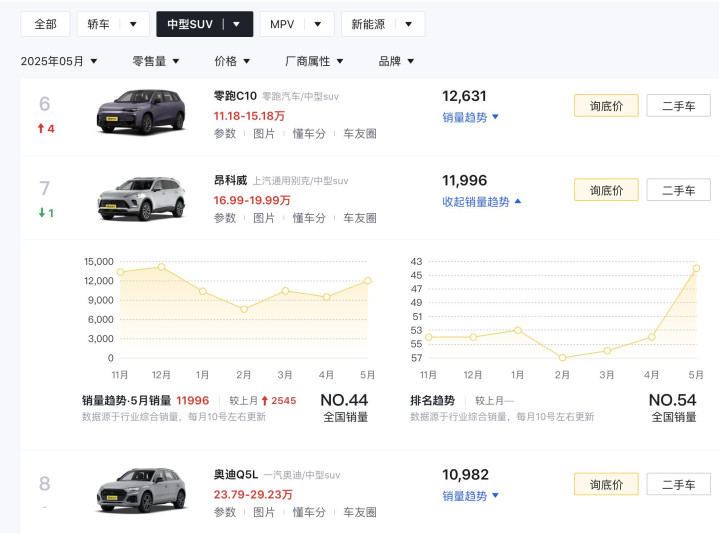Screen dimensions: 719x533
Task: Select the MPV category tab
Action: click(x=282, y=24)
